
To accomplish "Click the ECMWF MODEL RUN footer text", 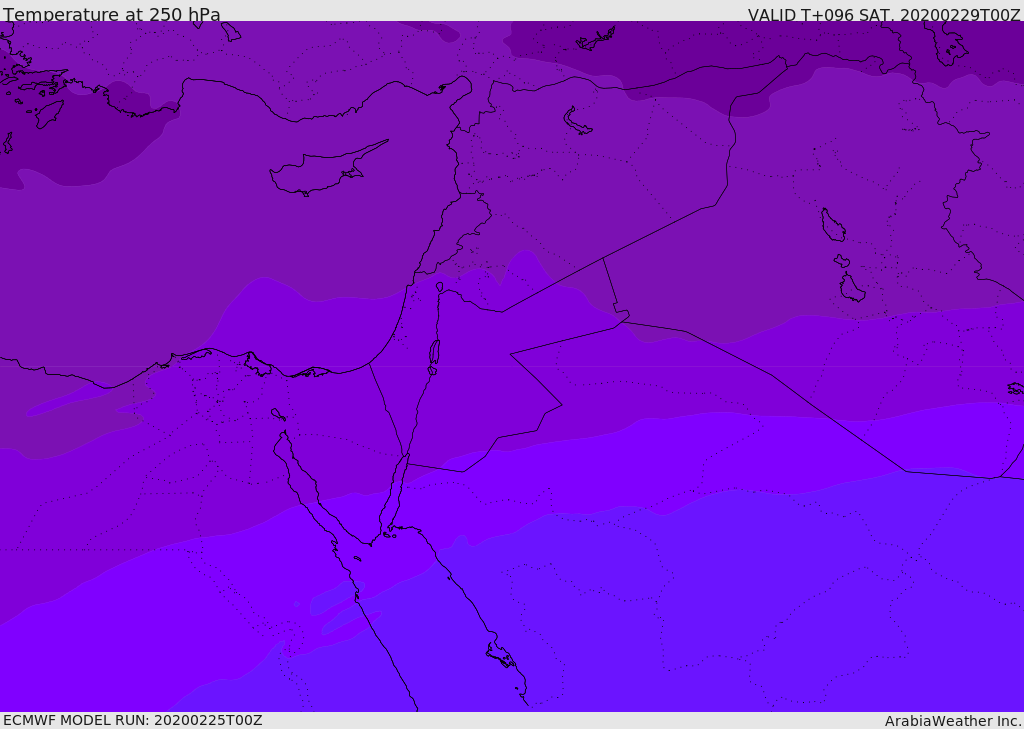I will point(132,720).
